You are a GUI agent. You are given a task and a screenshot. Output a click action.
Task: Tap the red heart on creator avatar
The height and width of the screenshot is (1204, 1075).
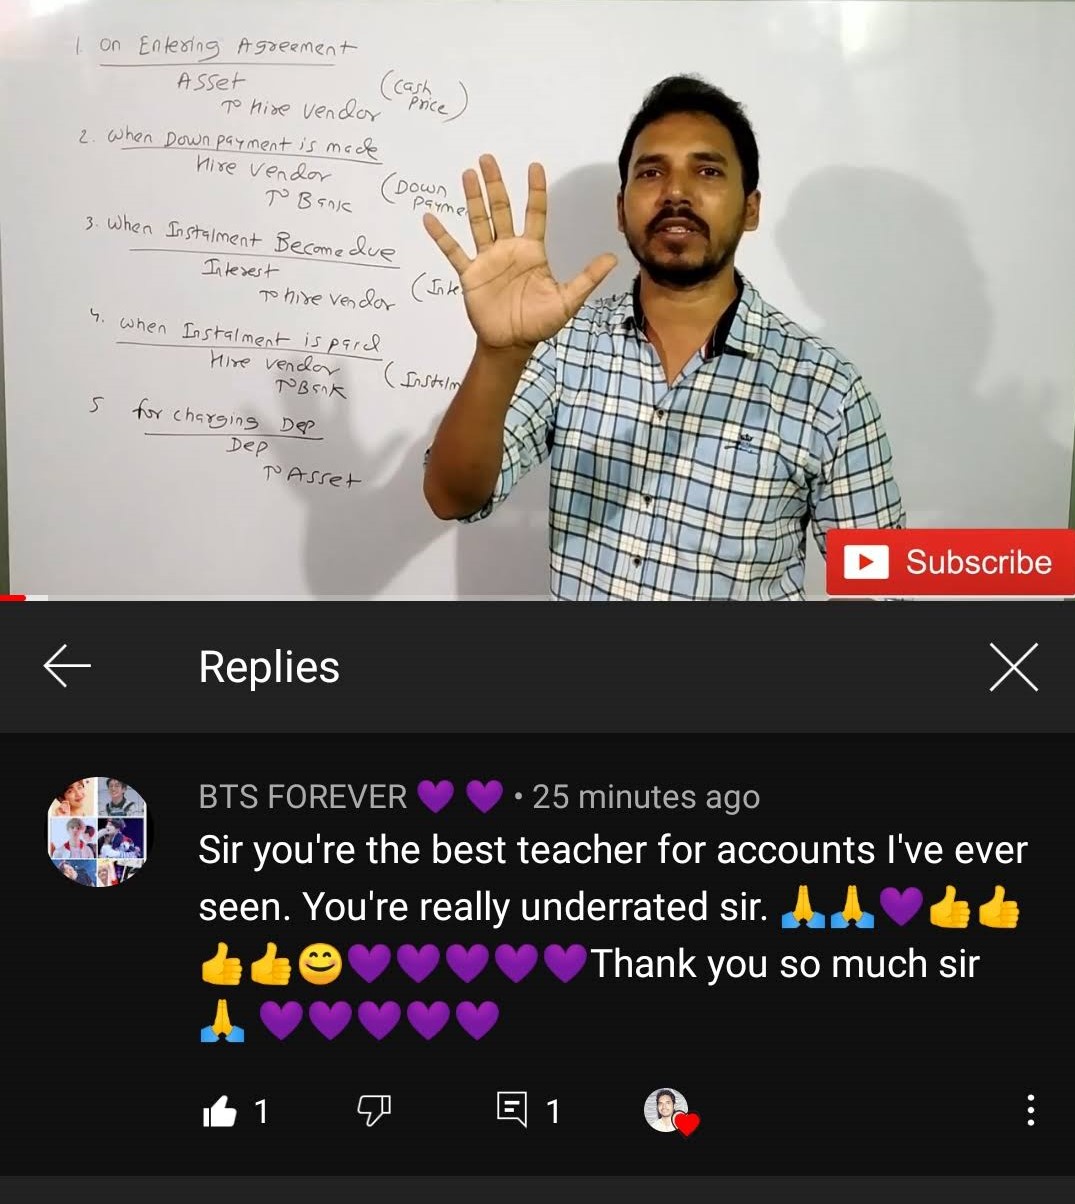coord(686,1125)
